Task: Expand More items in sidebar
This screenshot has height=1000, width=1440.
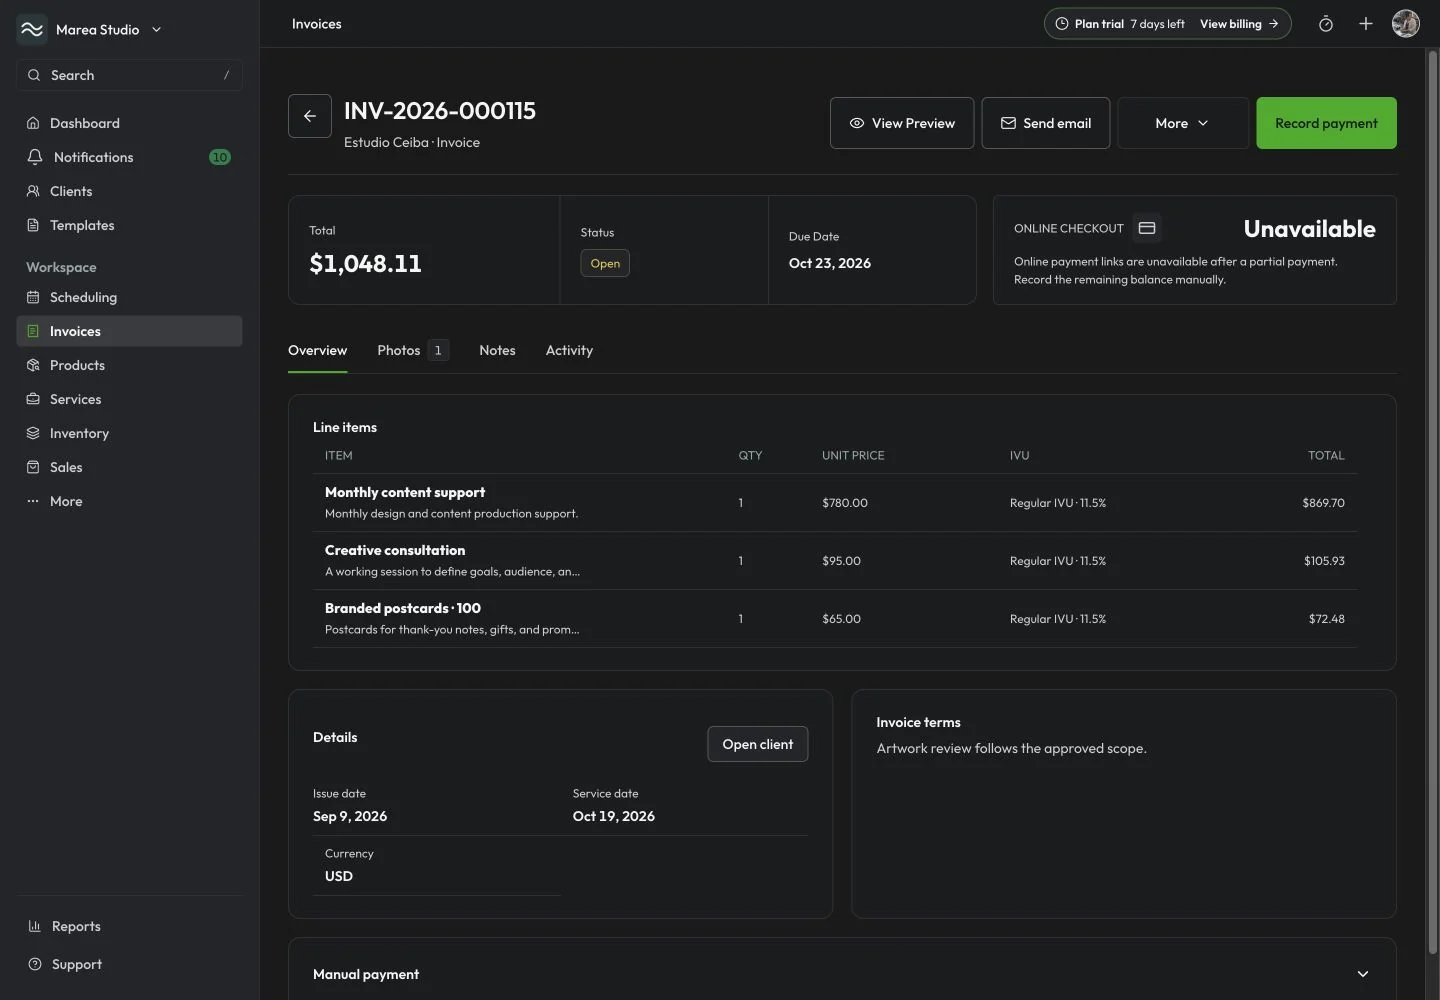Action: (x=129, y=501)
